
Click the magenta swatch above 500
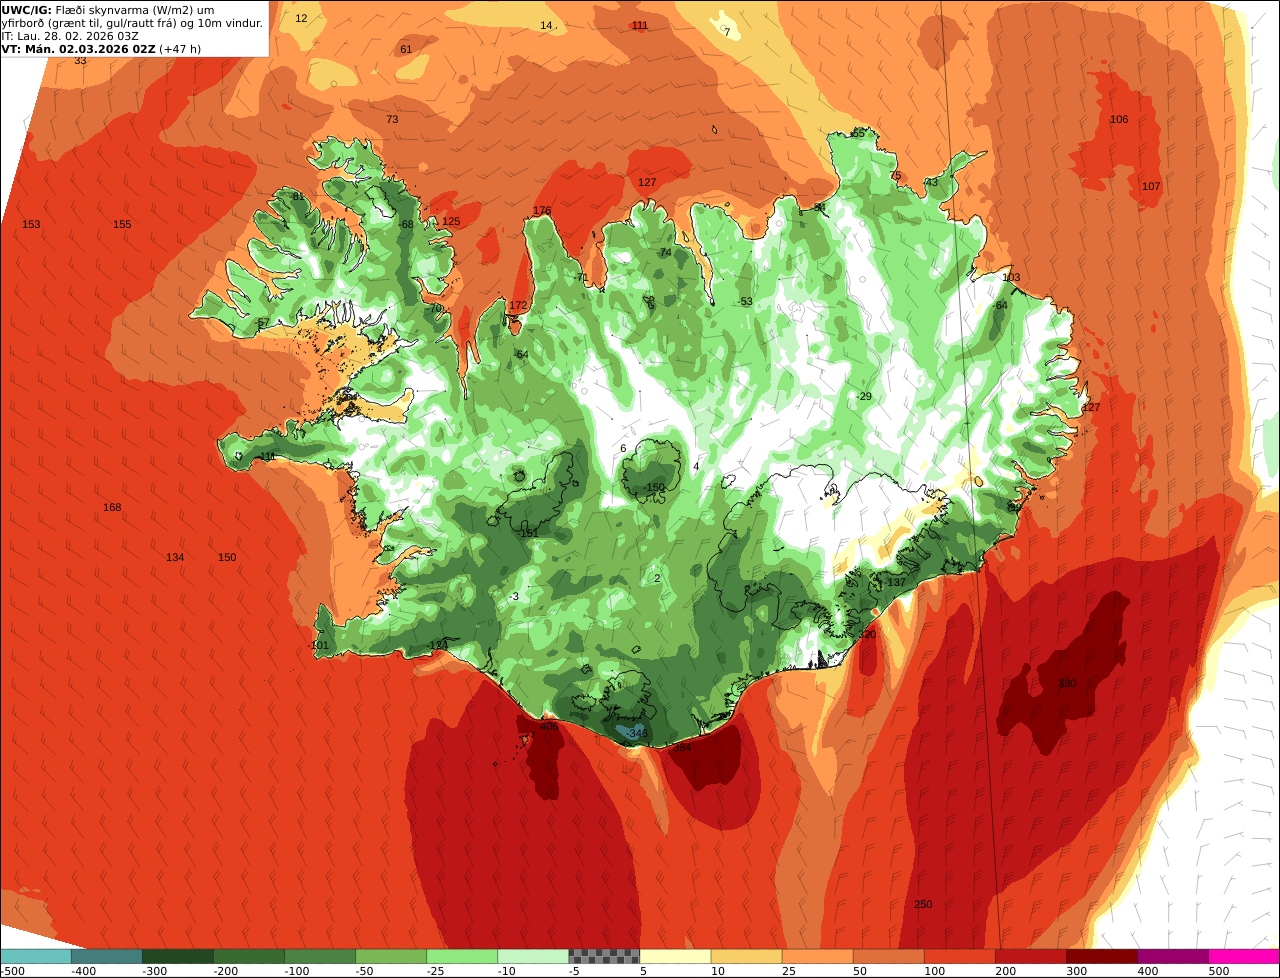[1244, 956]
